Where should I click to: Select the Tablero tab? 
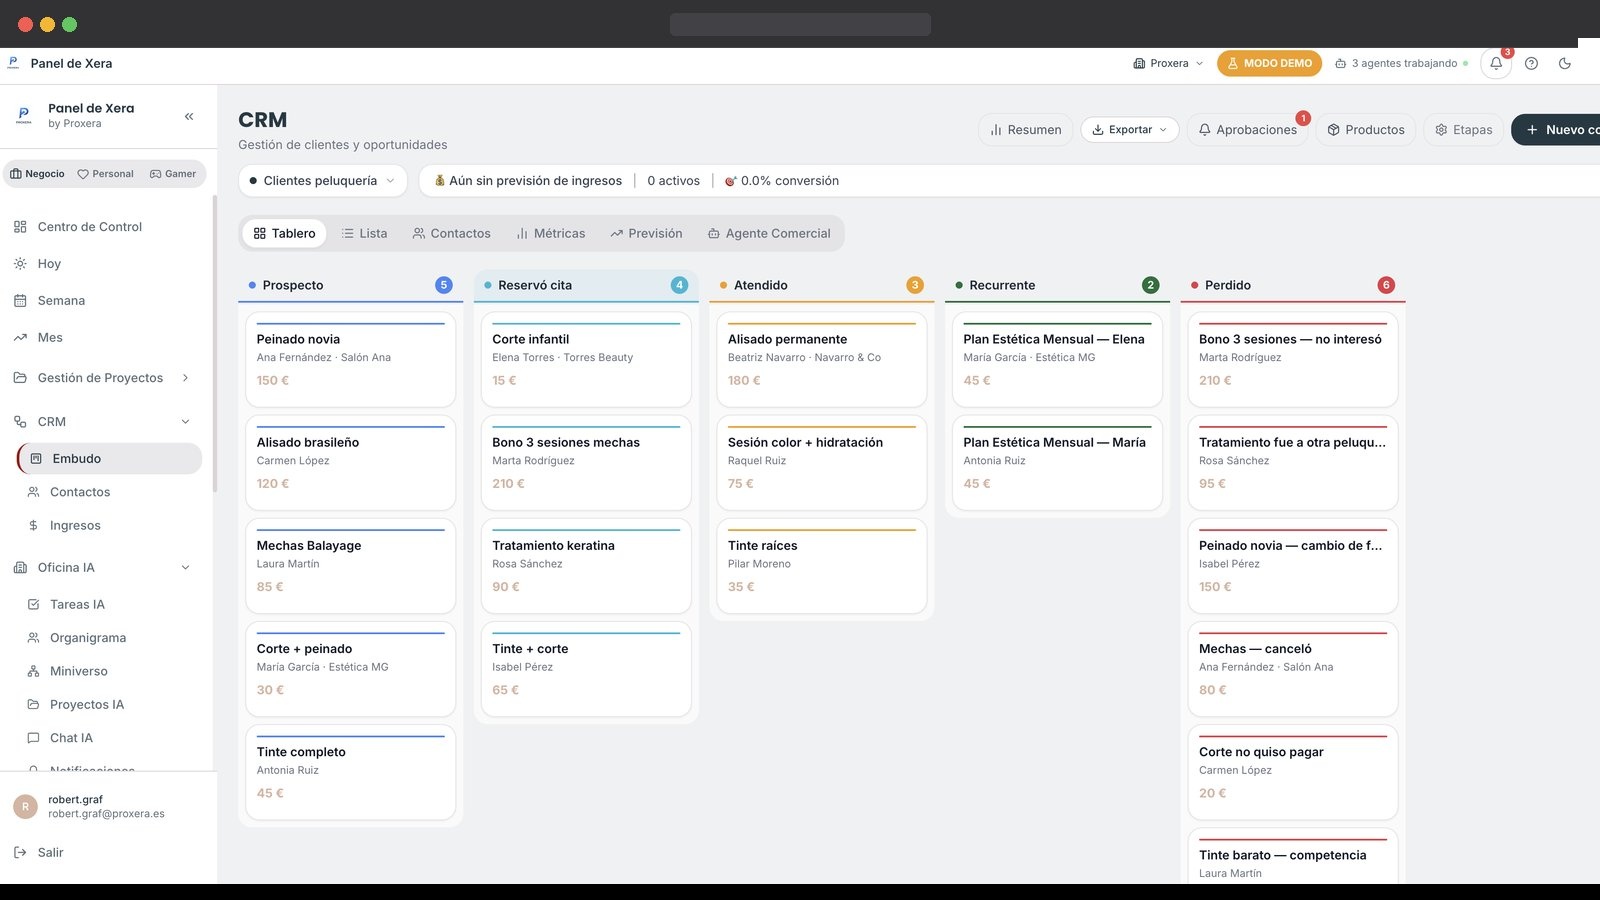[x=284, y=234]
